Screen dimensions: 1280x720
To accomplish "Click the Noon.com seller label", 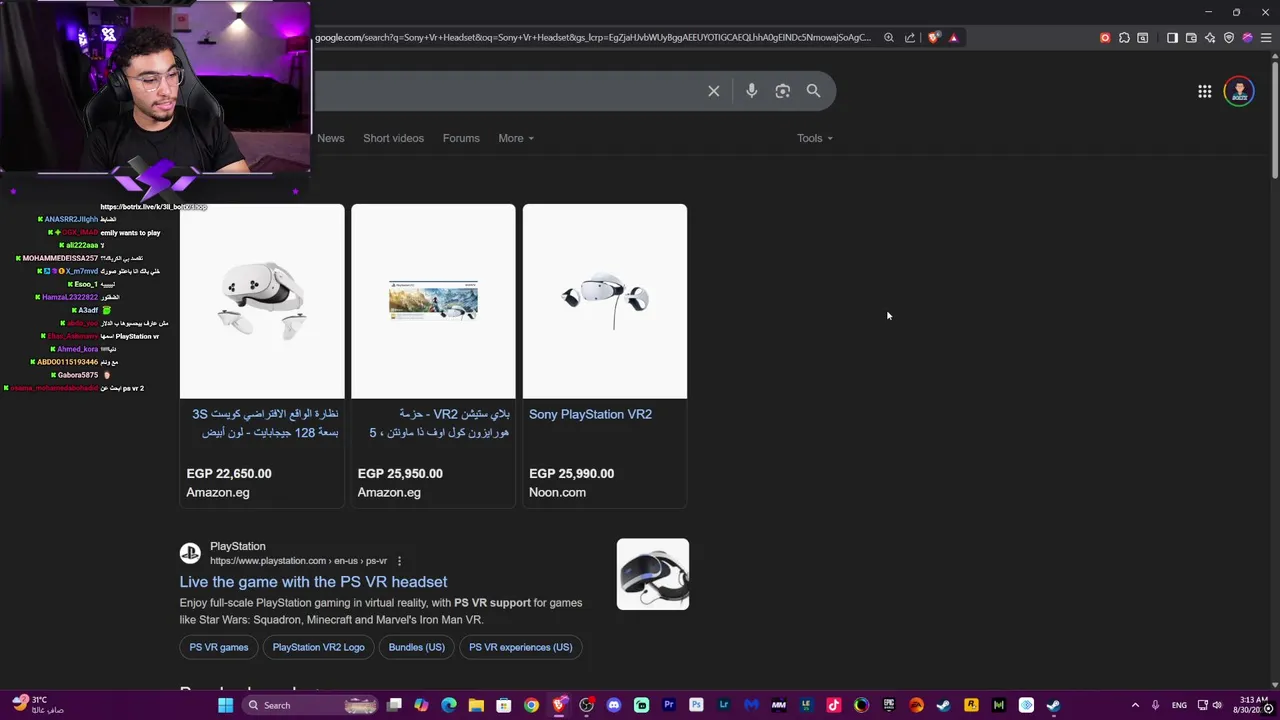I will (x=557, y=492).
